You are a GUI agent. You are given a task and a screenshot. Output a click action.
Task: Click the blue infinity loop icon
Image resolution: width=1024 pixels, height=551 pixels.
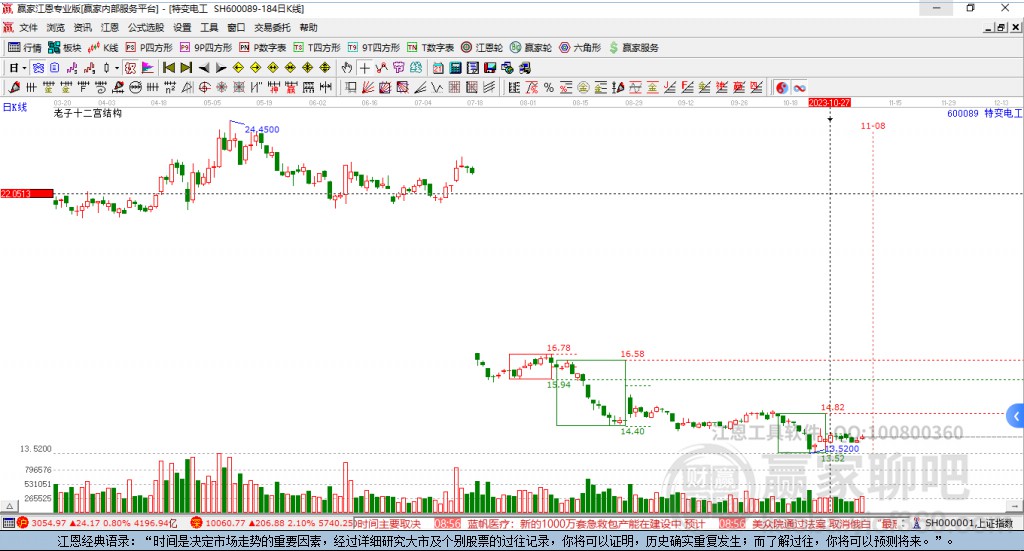(x=799, y=87)
